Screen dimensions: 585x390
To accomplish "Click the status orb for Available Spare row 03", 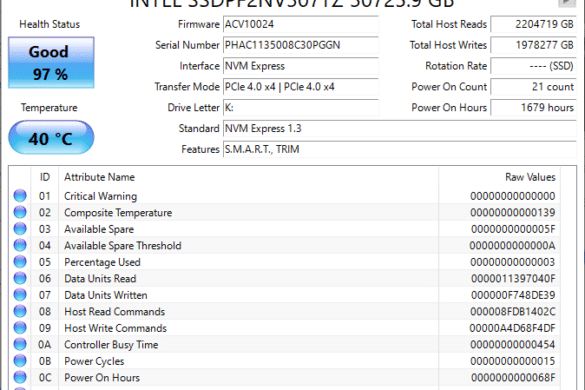I will (20, 228).
